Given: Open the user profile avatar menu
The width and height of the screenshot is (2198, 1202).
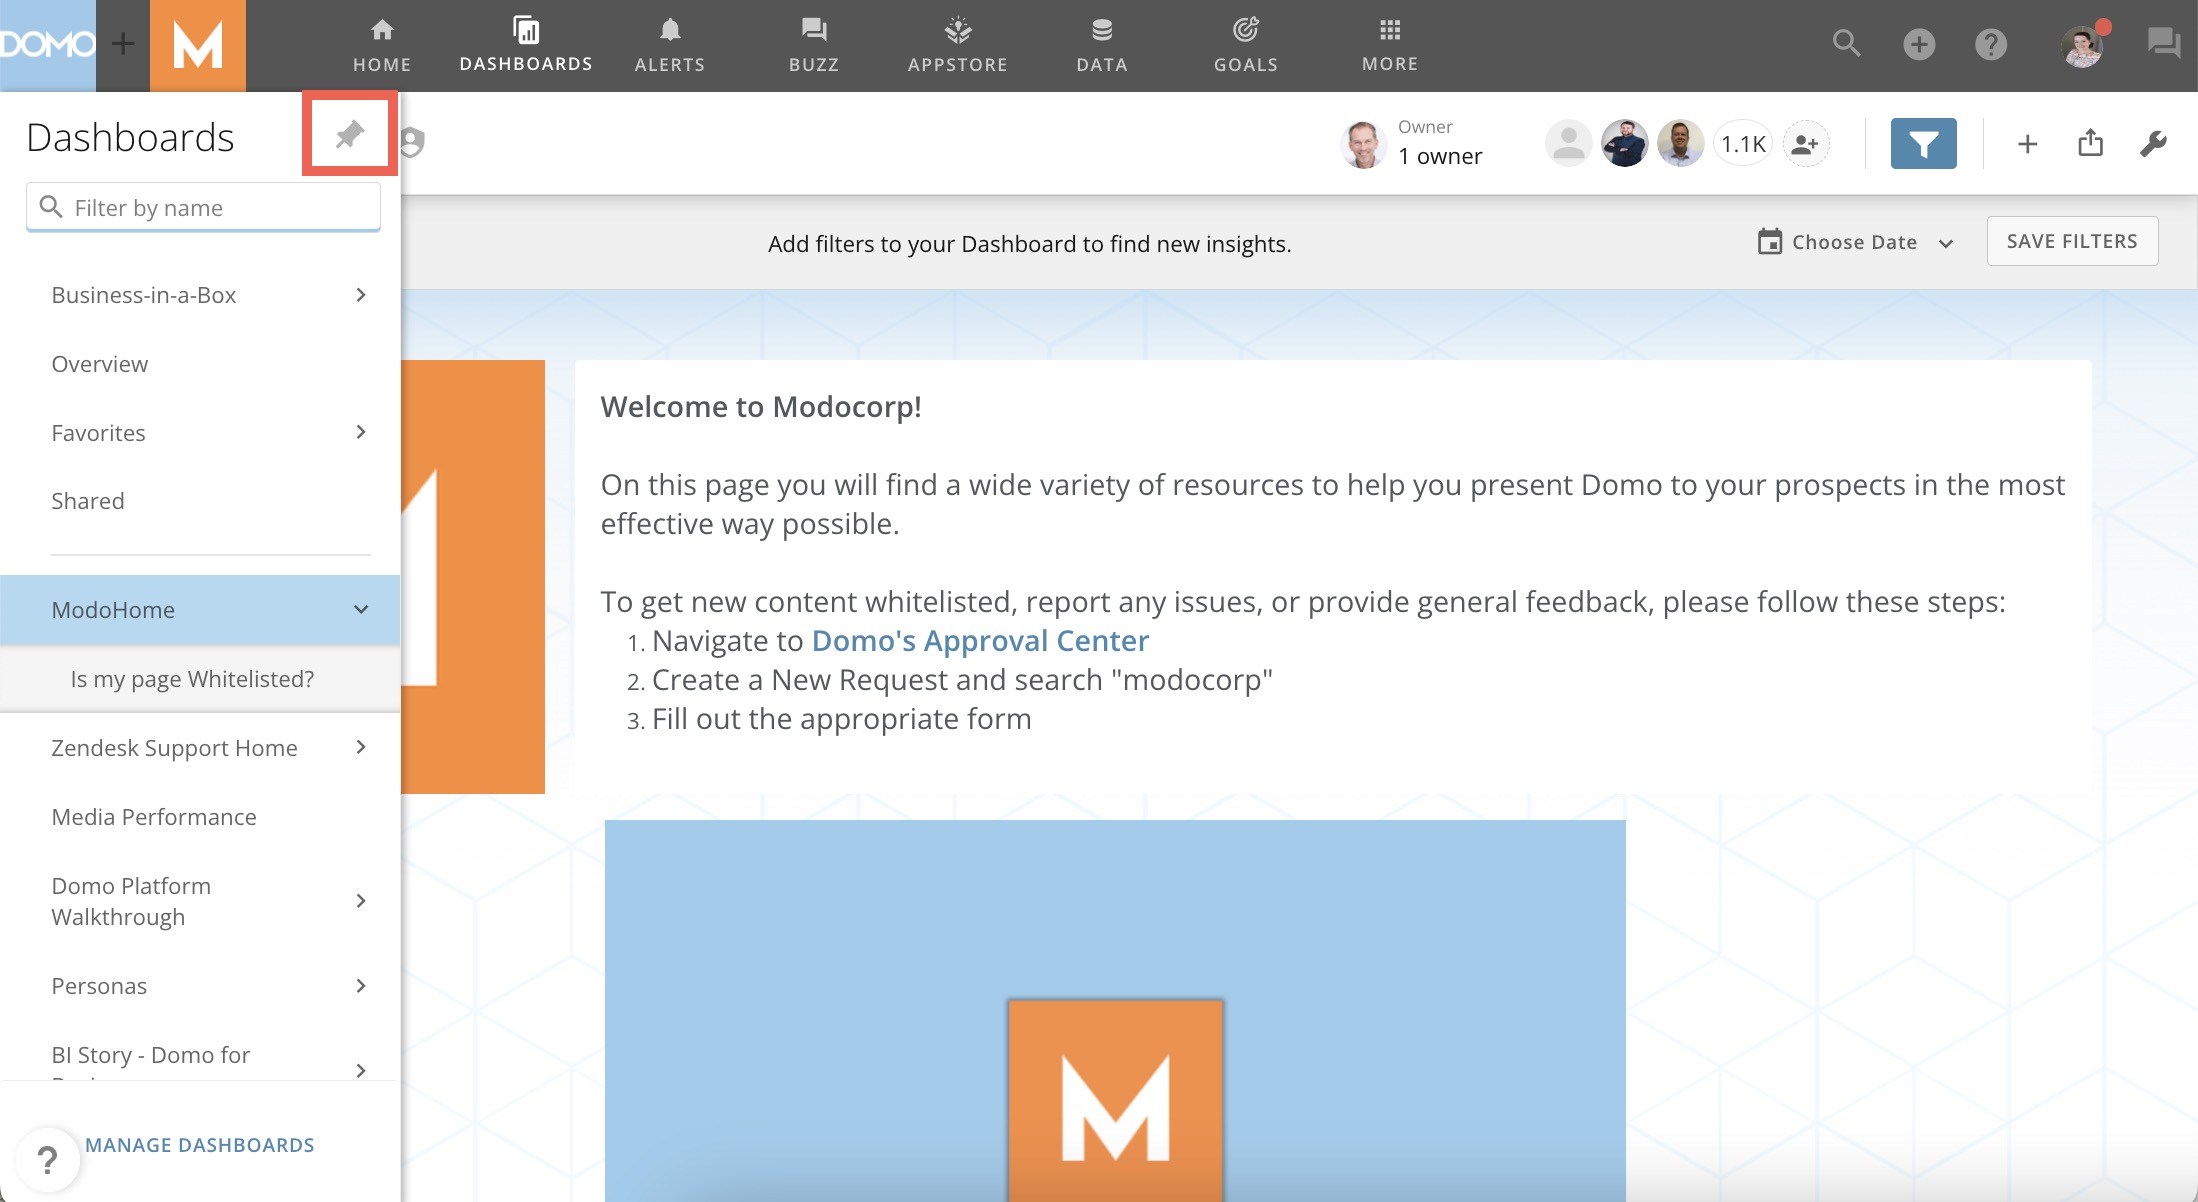Looking at the screenshot, I should click(2083, 45).
